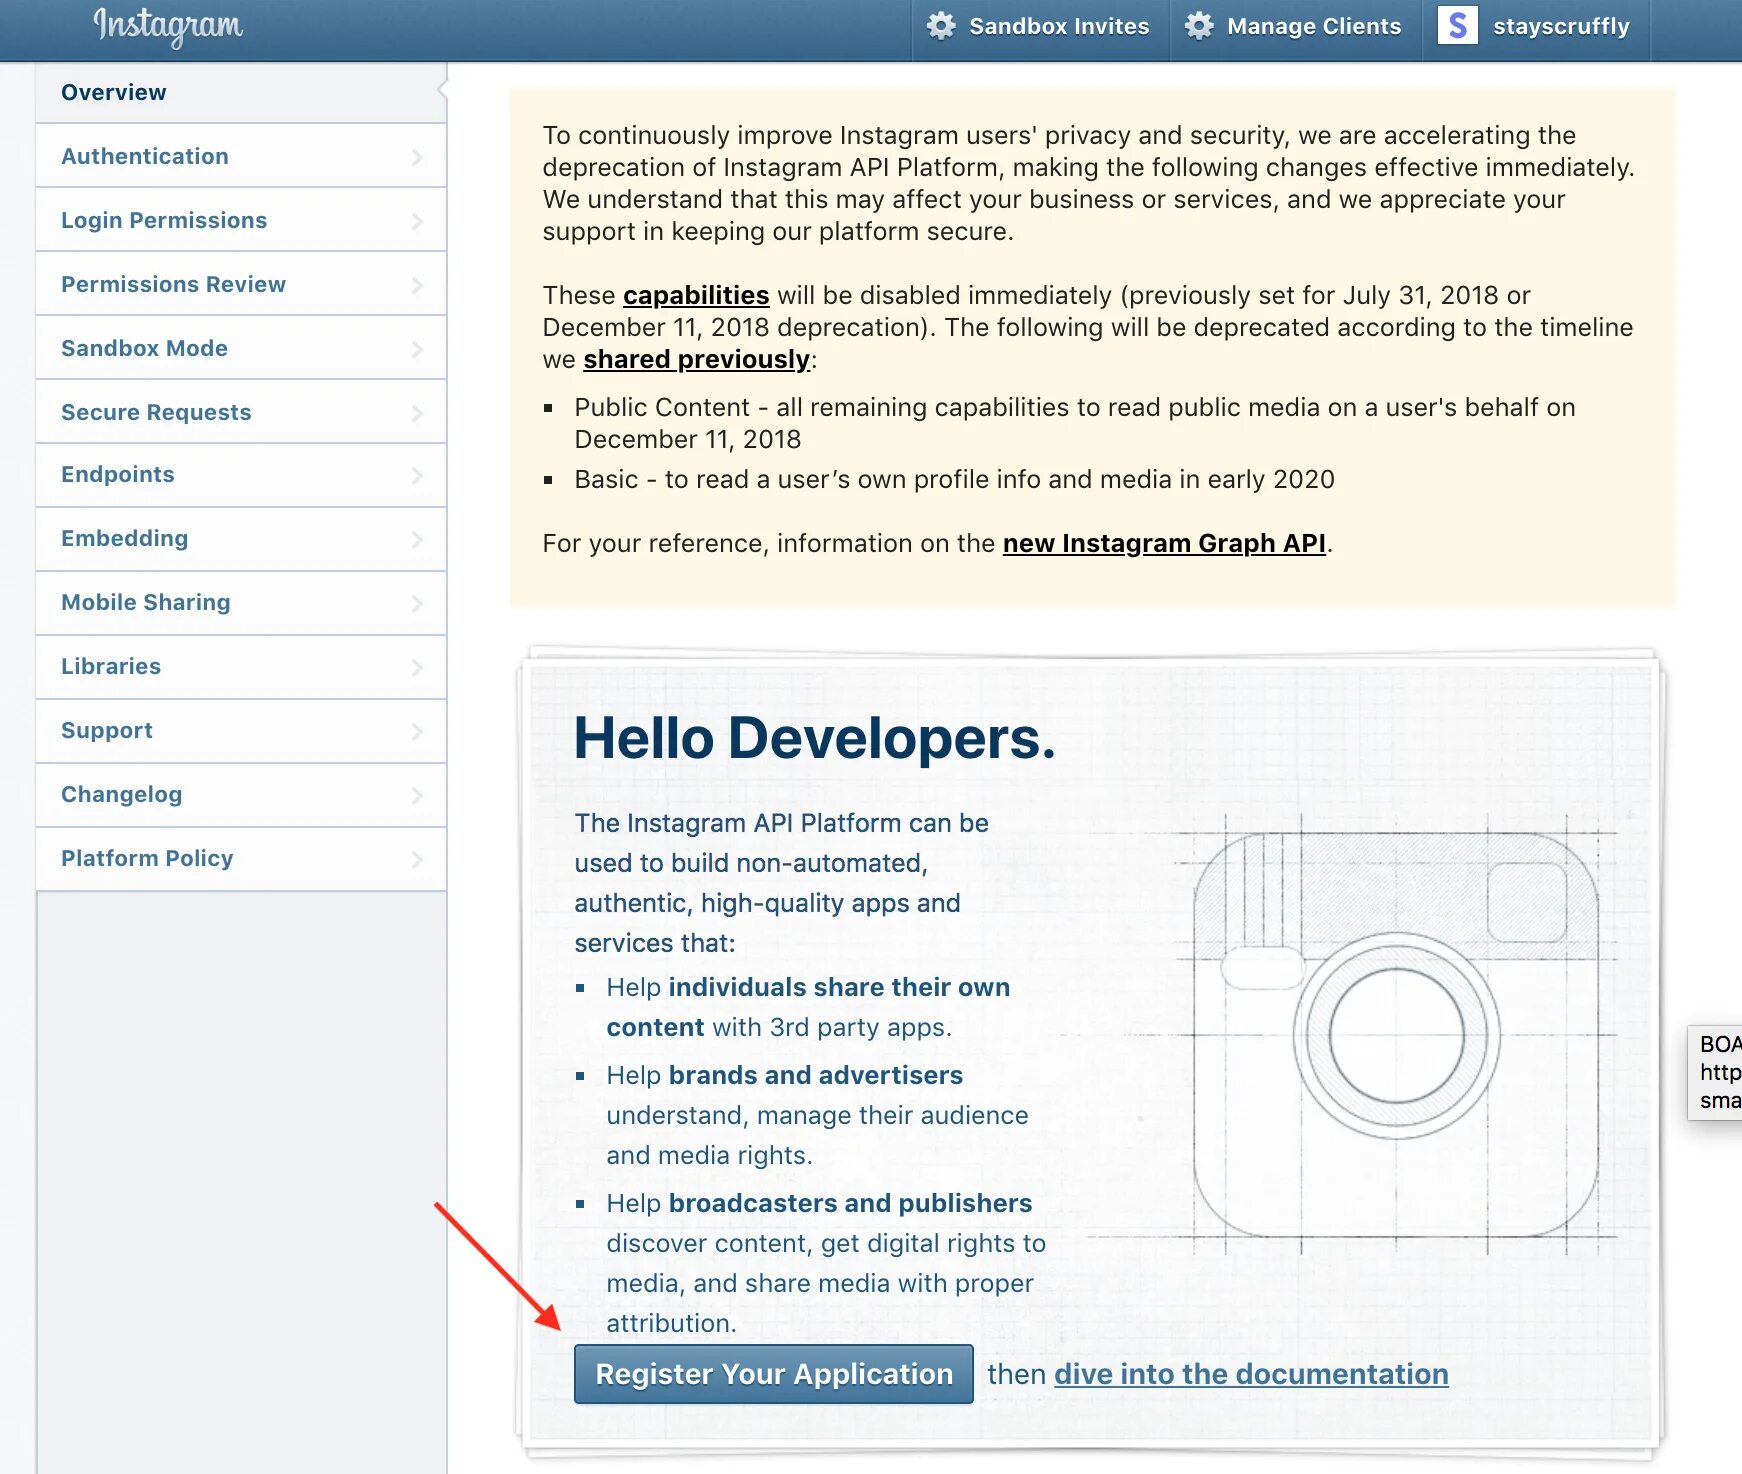The width and height of the screenshot is (1742, 1474).
Task: Open the stayscruffly account menu
Action: [x=1536, y=26]
